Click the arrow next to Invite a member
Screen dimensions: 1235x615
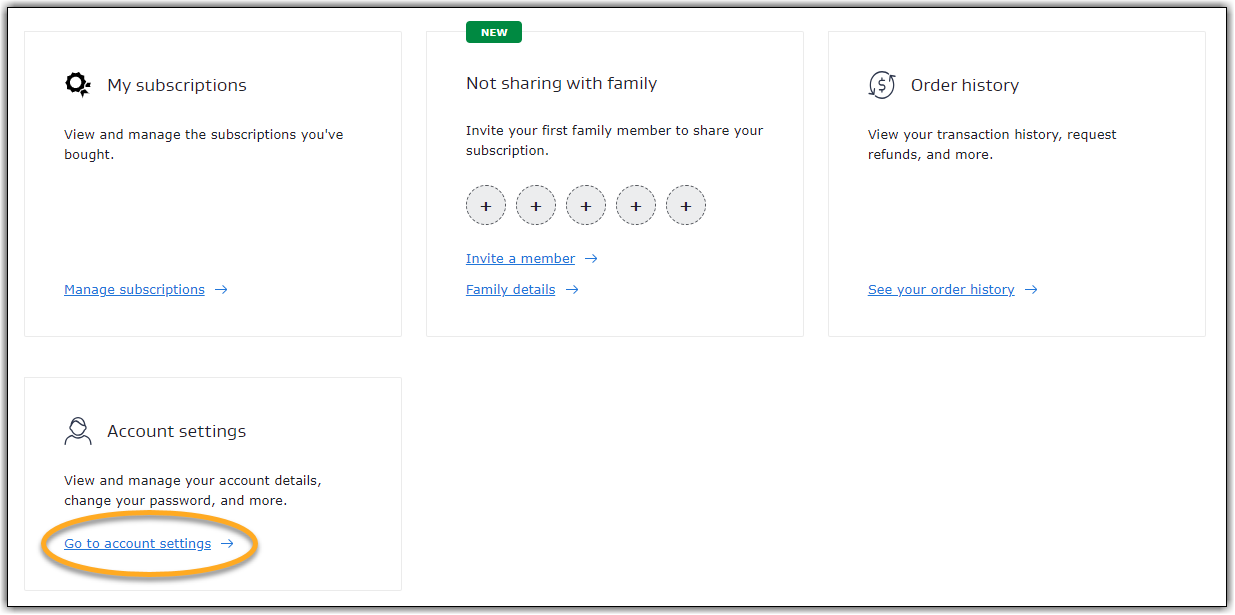coord(591,259)
